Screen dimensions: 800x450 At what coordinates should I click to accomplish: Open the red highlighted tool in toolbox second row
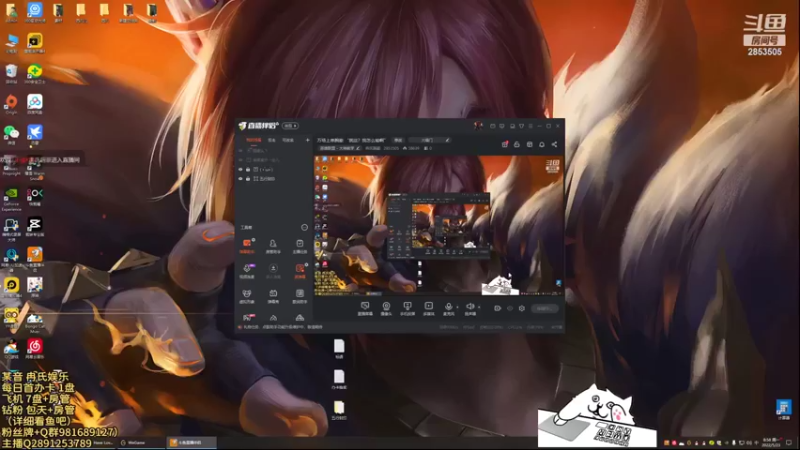[x=299, y=270]
